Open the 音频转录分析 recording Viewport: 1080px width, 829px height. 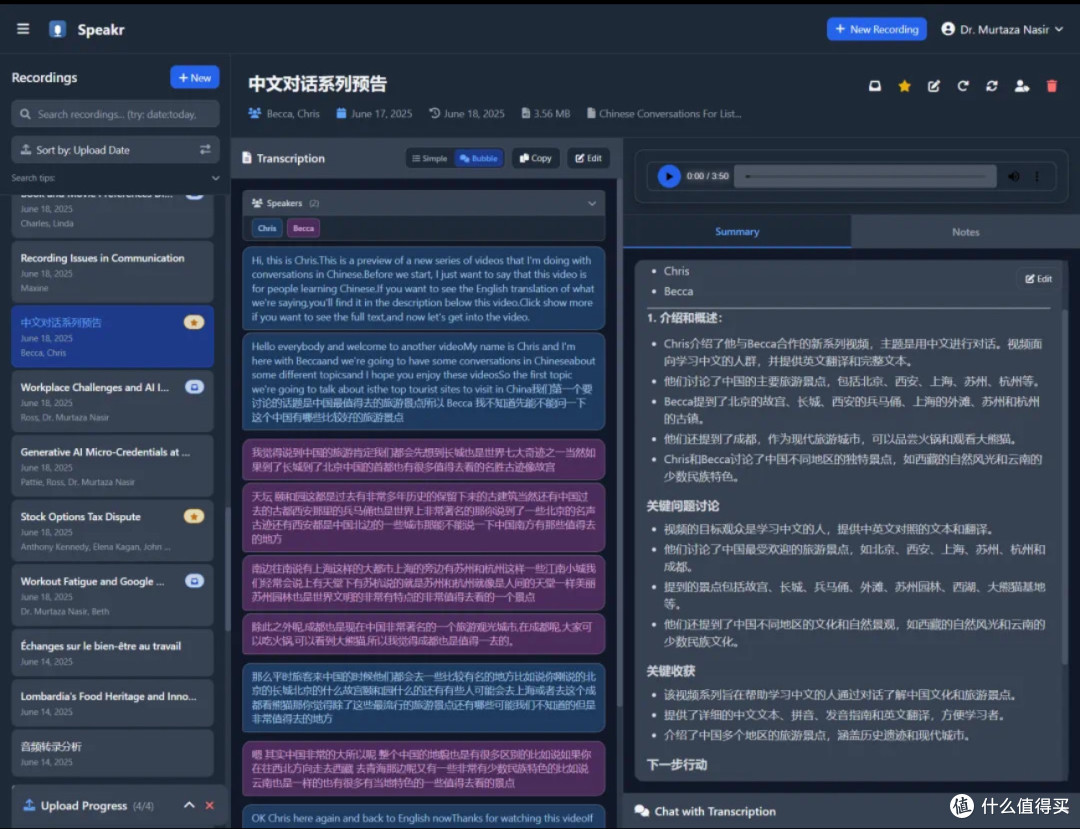tap(112, 753)
